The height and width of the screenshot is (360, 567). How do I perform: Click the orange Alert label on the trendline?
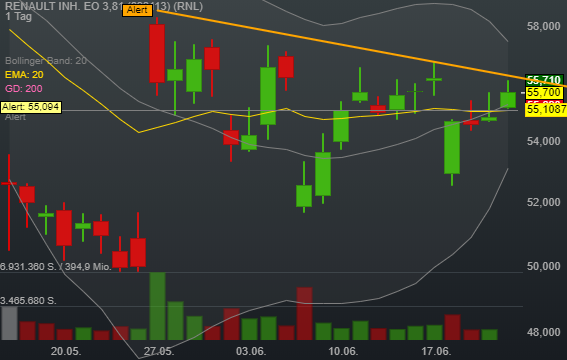point(137,10)
